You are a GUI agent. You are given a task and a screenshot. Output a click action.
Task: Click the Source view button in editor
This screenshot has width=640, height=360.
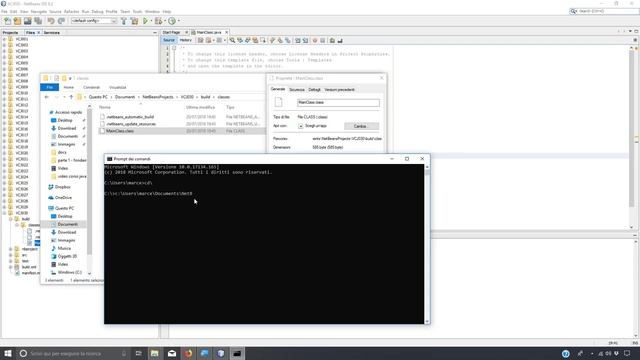(x=169, y=40)
